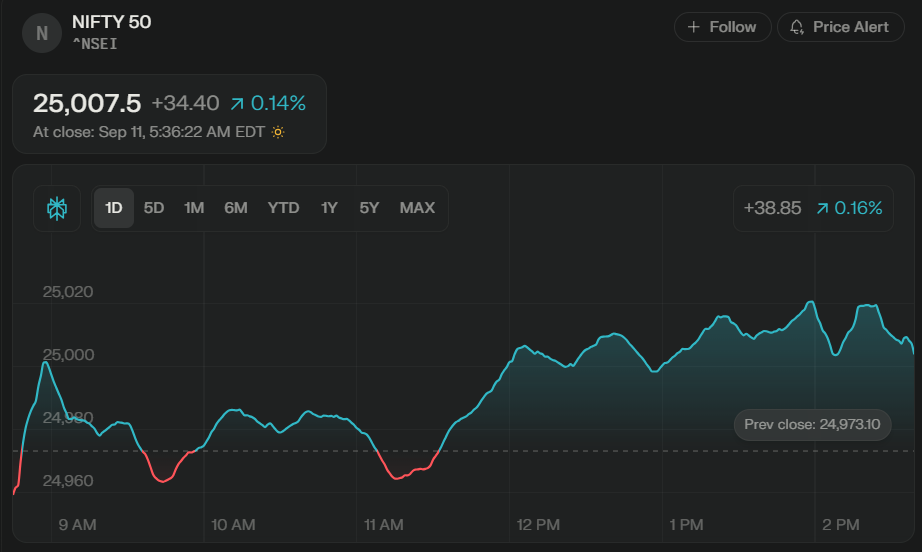Click the Perplexity logo chart icon
Viewport: 922px width, 552px height.
point(57,208)
